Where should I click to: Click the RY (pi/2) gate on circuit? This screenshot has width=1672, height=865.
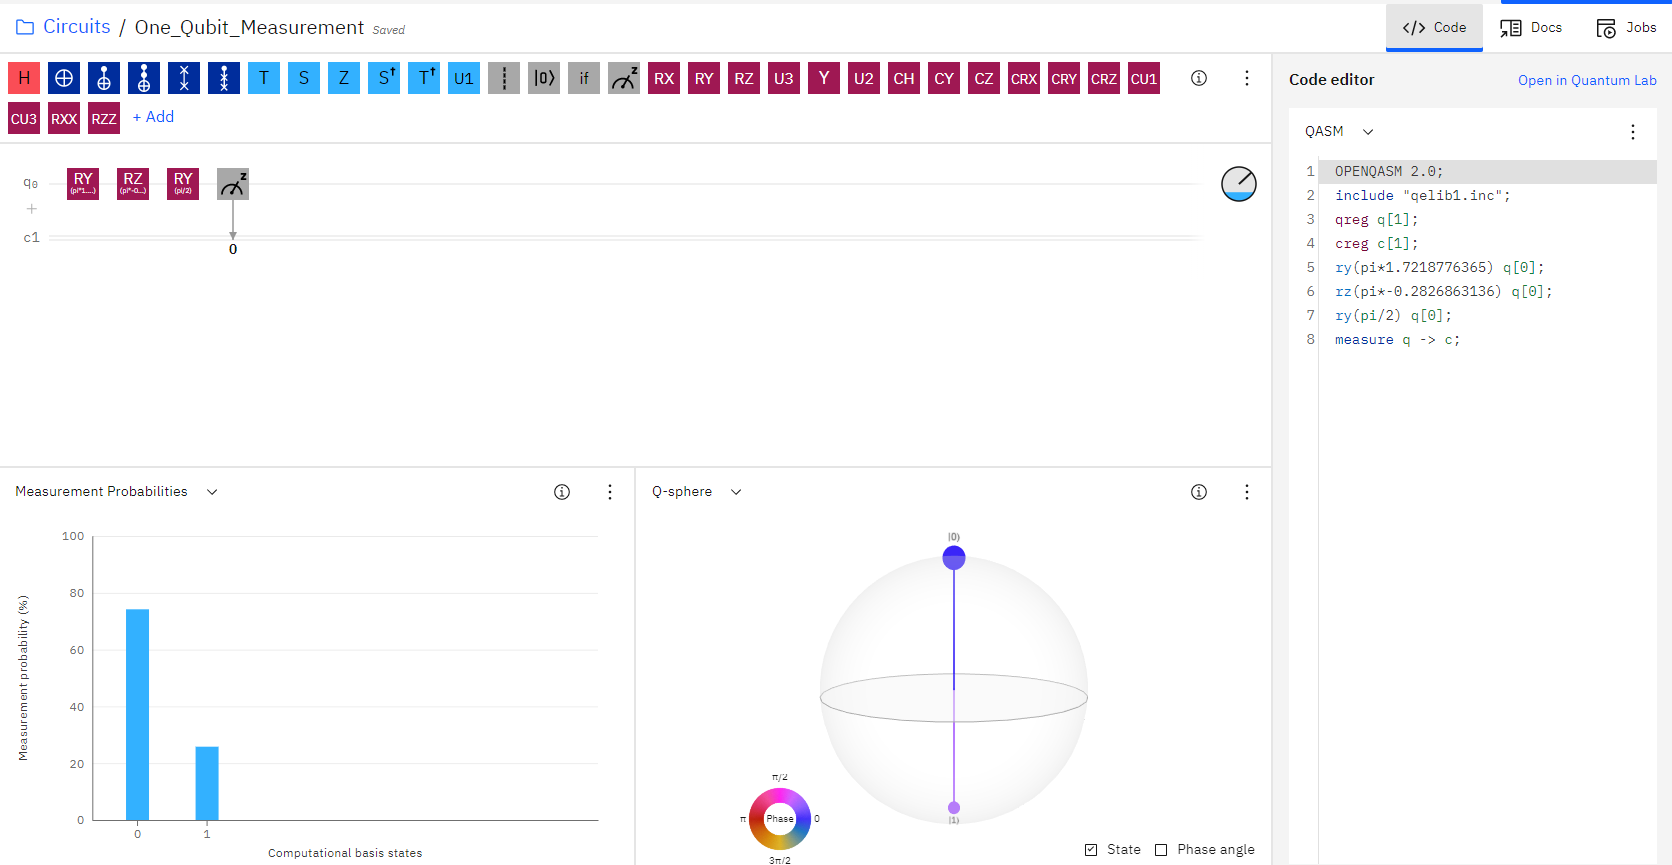tap(183, 184)
